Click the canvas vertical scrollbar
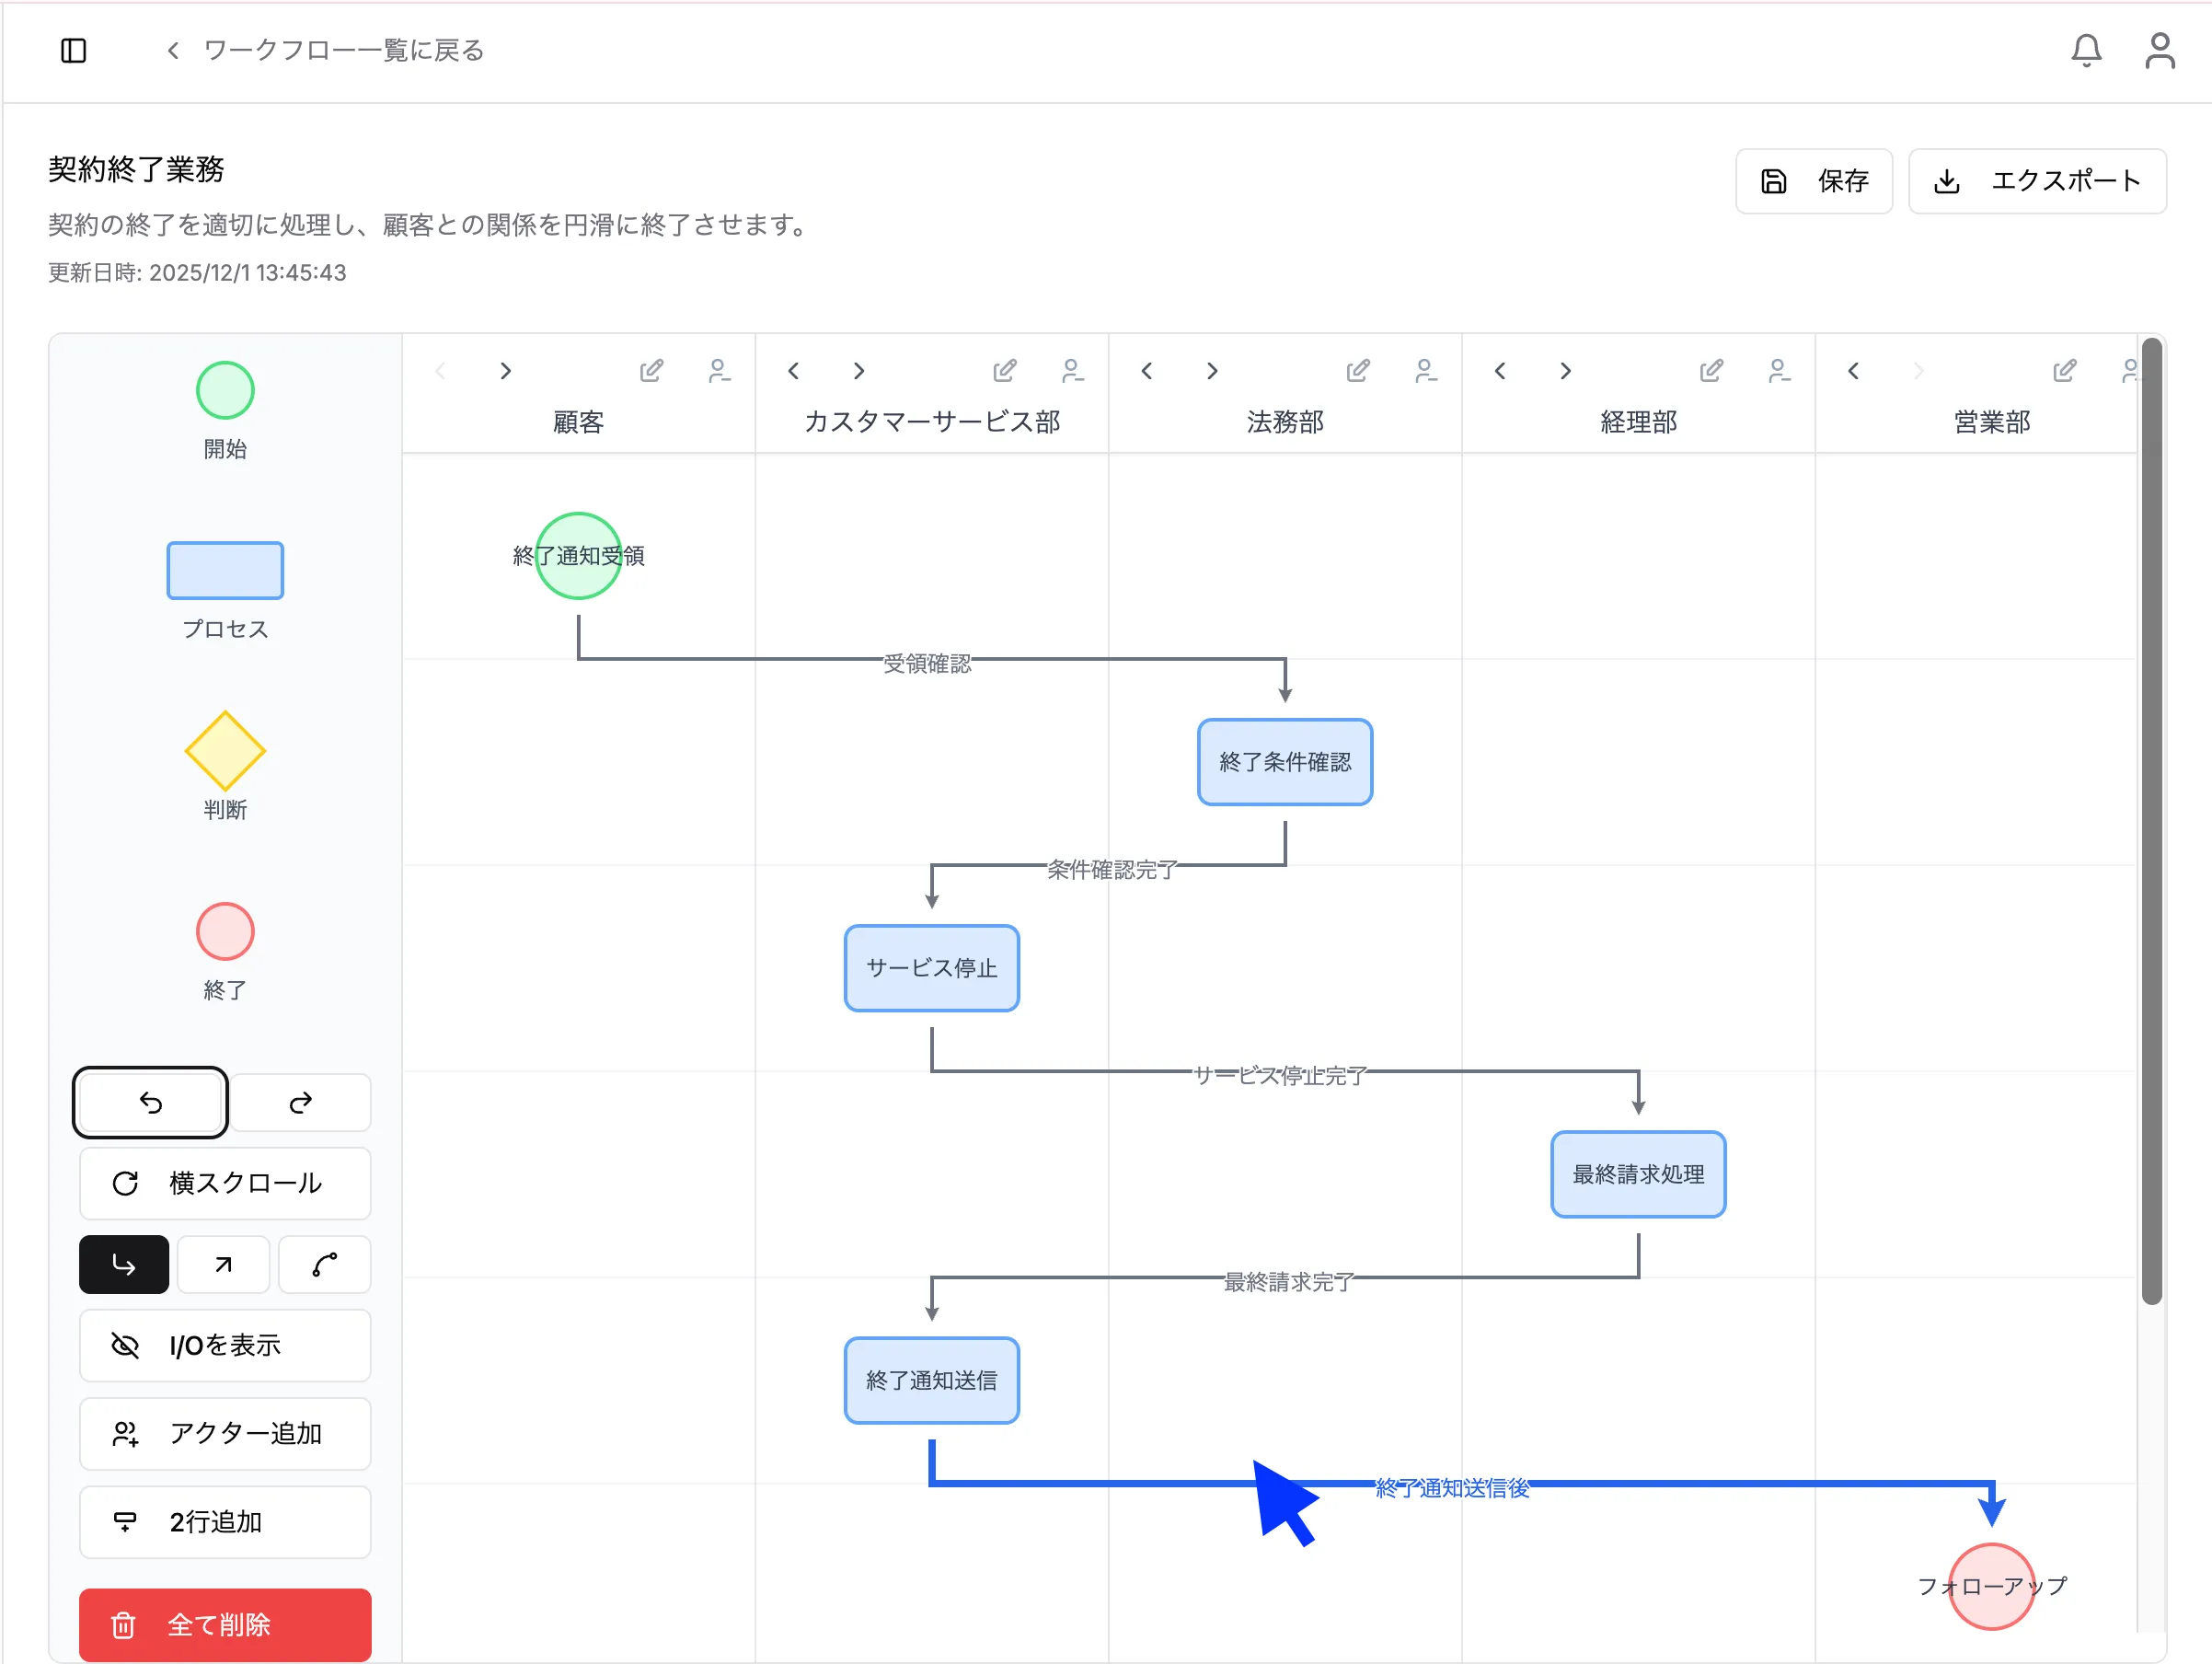The image size is (2212, 1664). pyautogui.click(x=2152, y=820)
